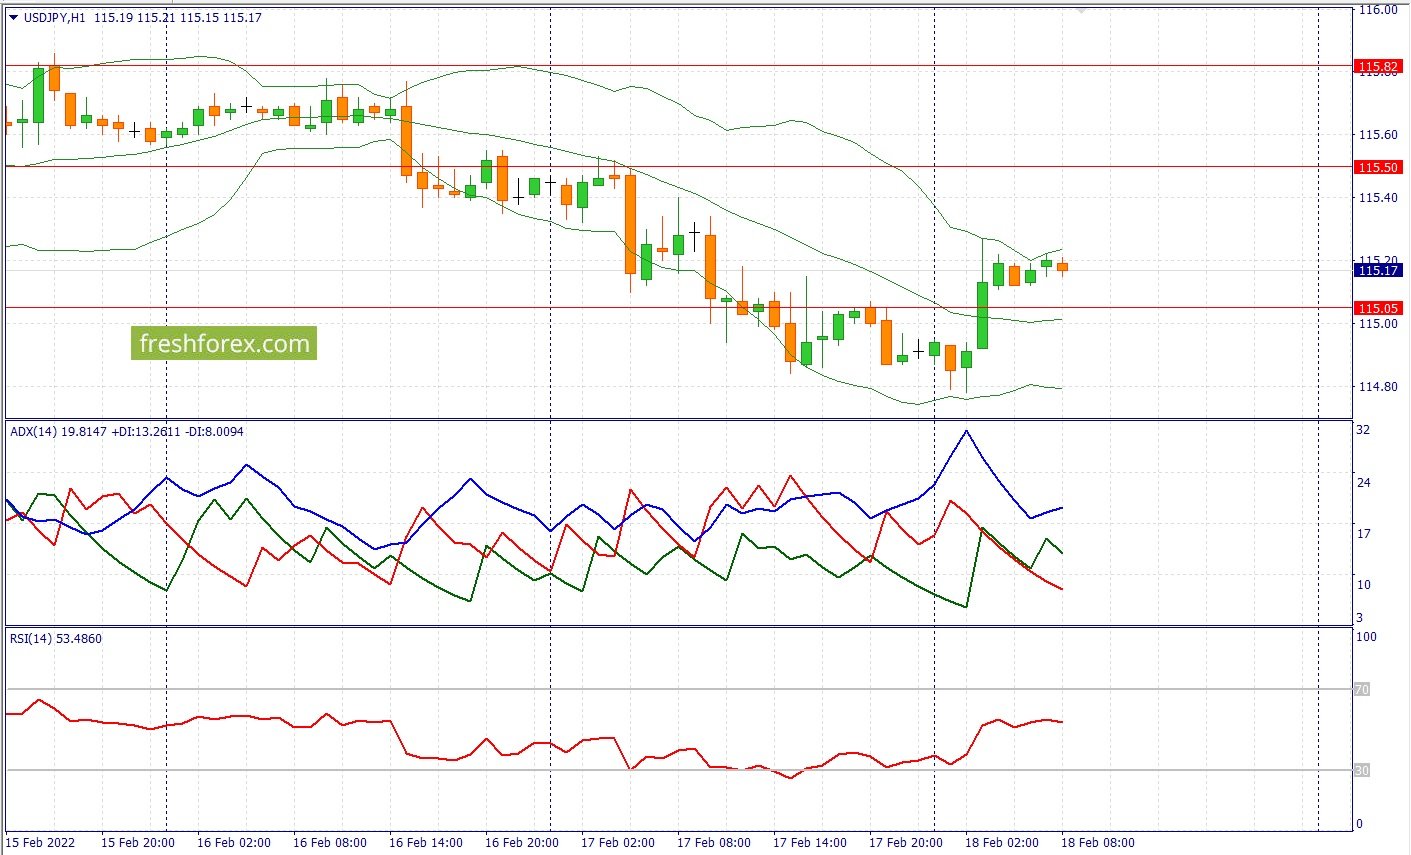Click the 16 Feb 14:00 time label

coord(426,842)
